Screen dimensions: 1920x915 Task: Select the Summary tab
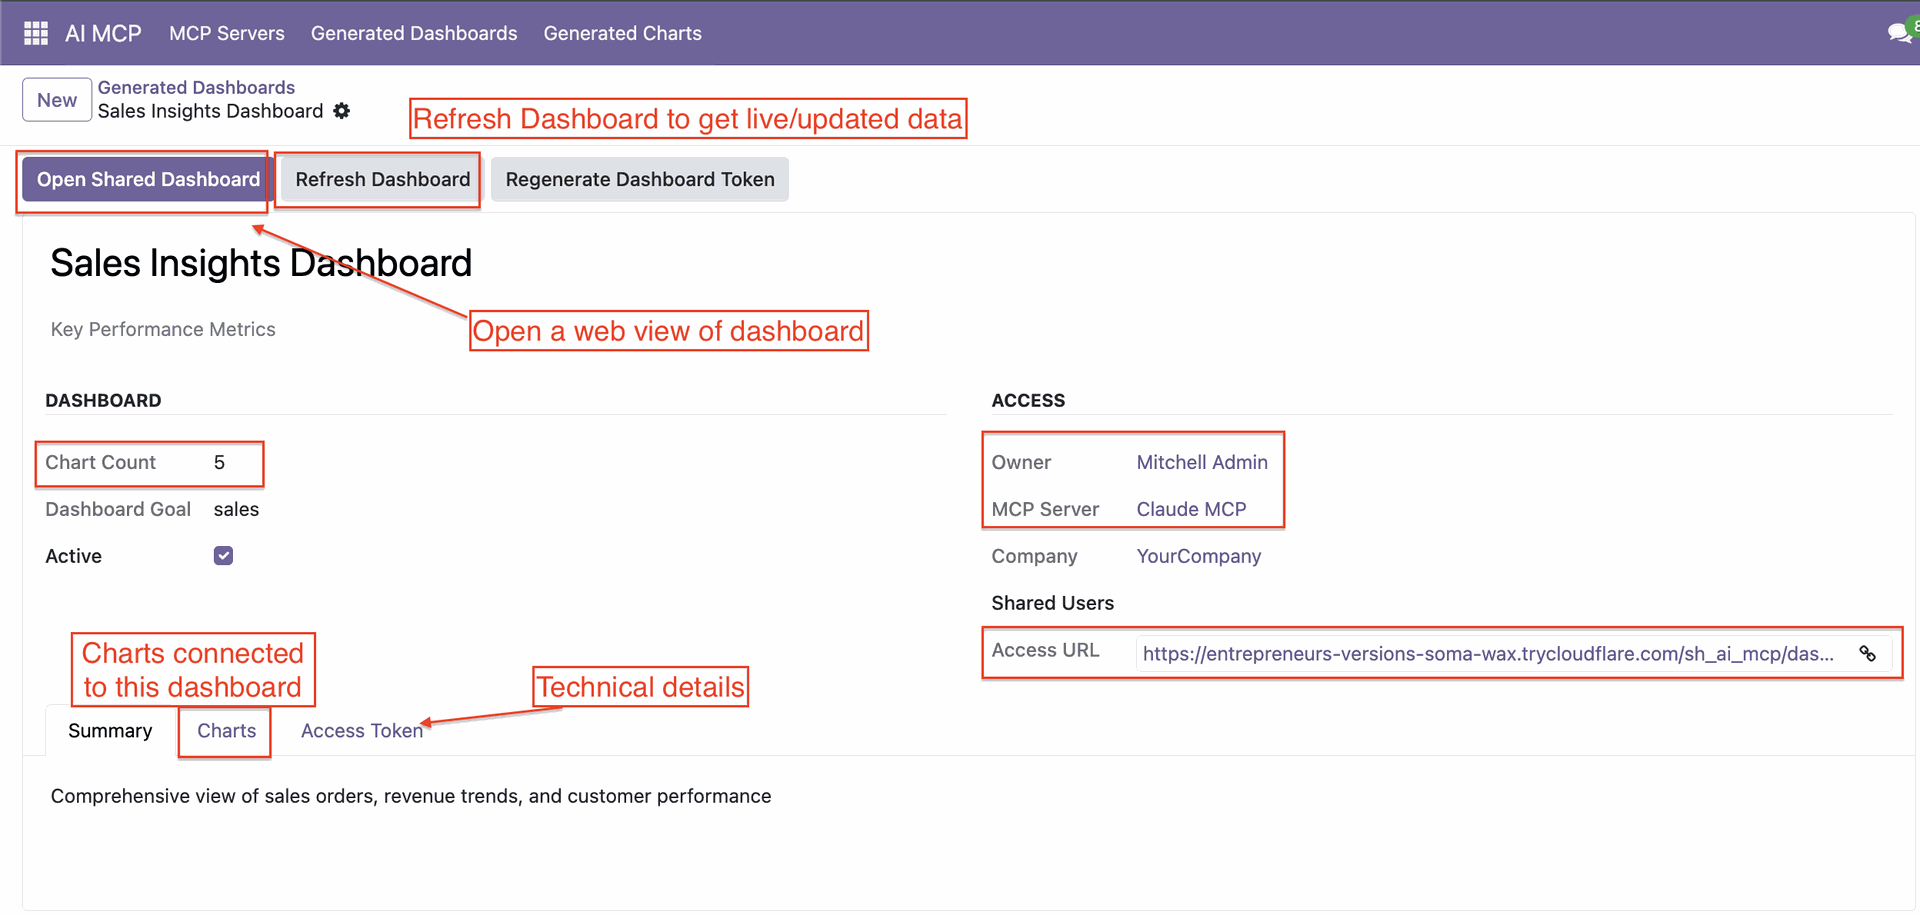[x=110, y=731]
